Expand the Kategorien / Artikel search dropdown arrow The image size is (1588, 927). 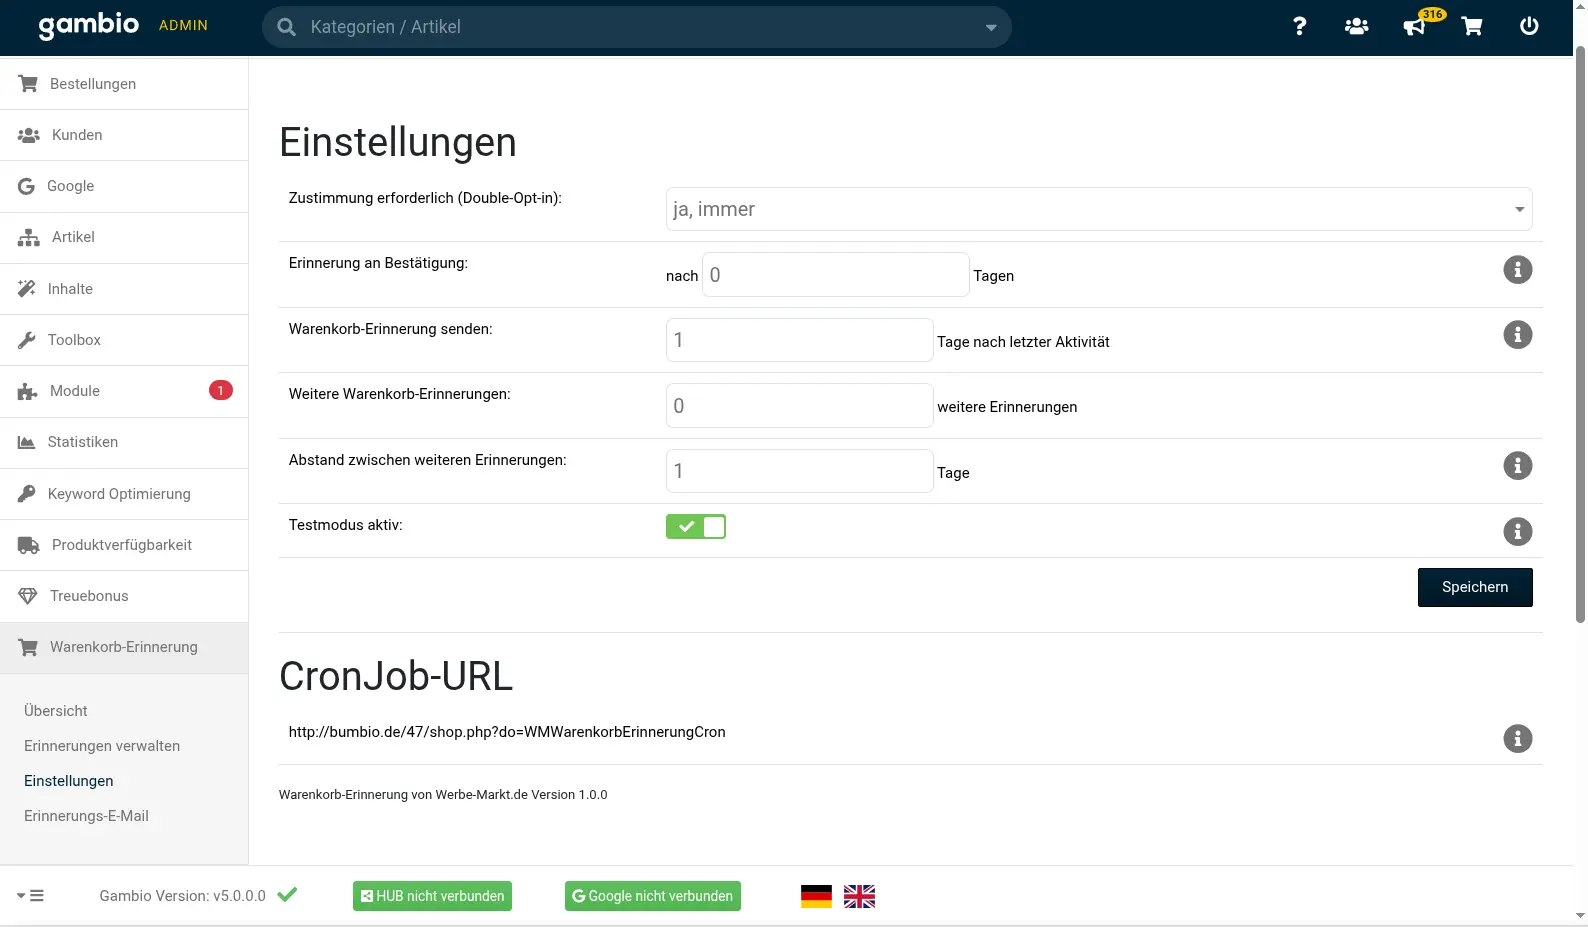coord(990,28)
